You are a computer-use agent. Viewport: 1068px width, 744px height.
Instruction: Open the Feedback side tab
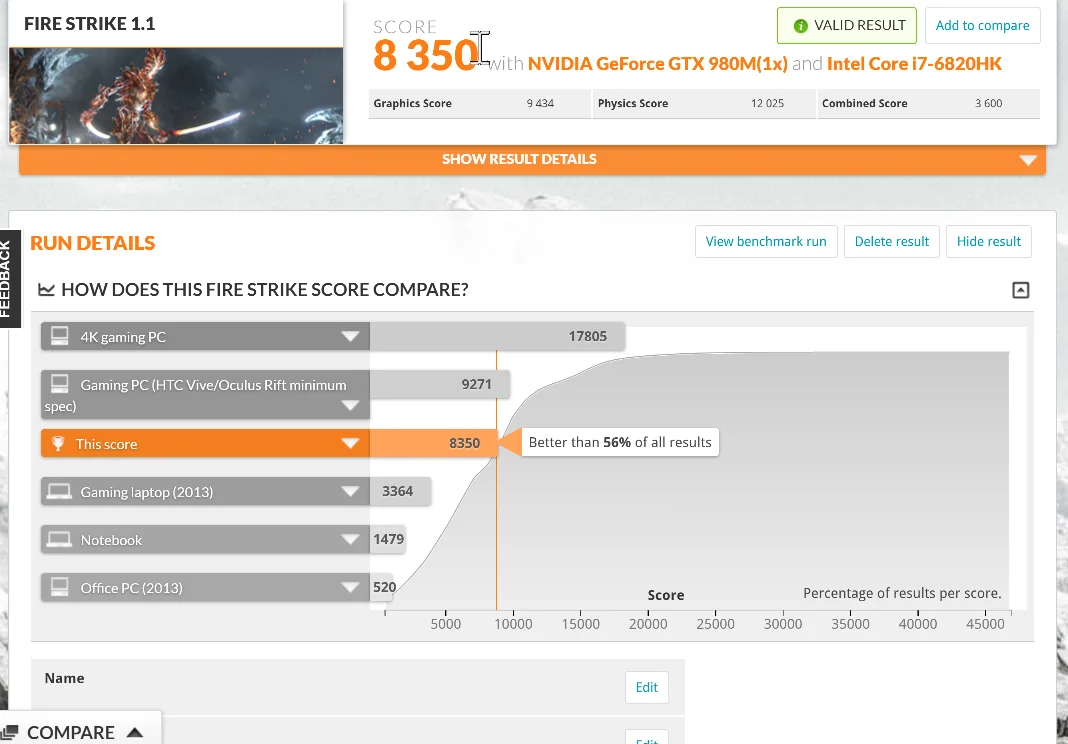[x=10, y=279]
